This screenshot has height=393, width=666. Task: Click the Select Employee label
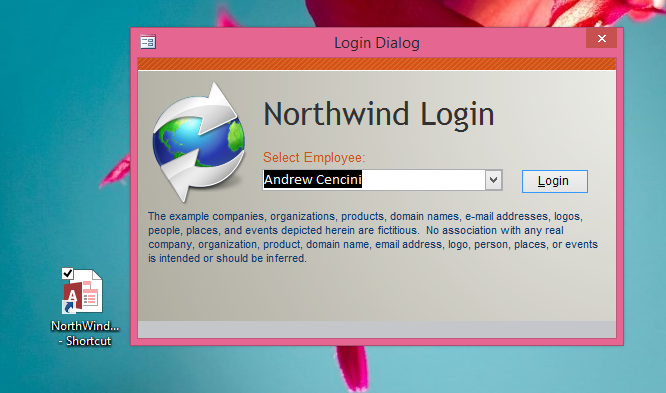314,158
